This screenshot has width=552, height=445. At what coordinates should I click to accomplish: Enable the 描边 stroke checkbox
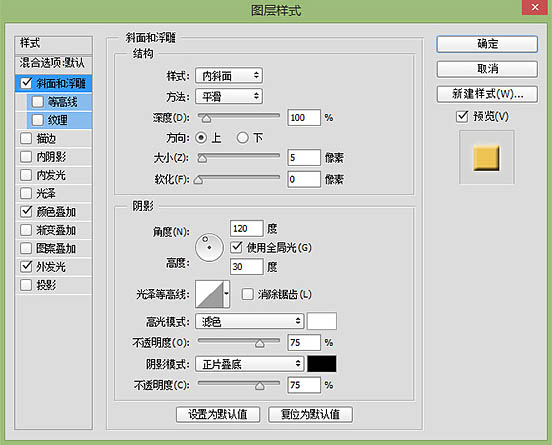click(x=26, y=138)
